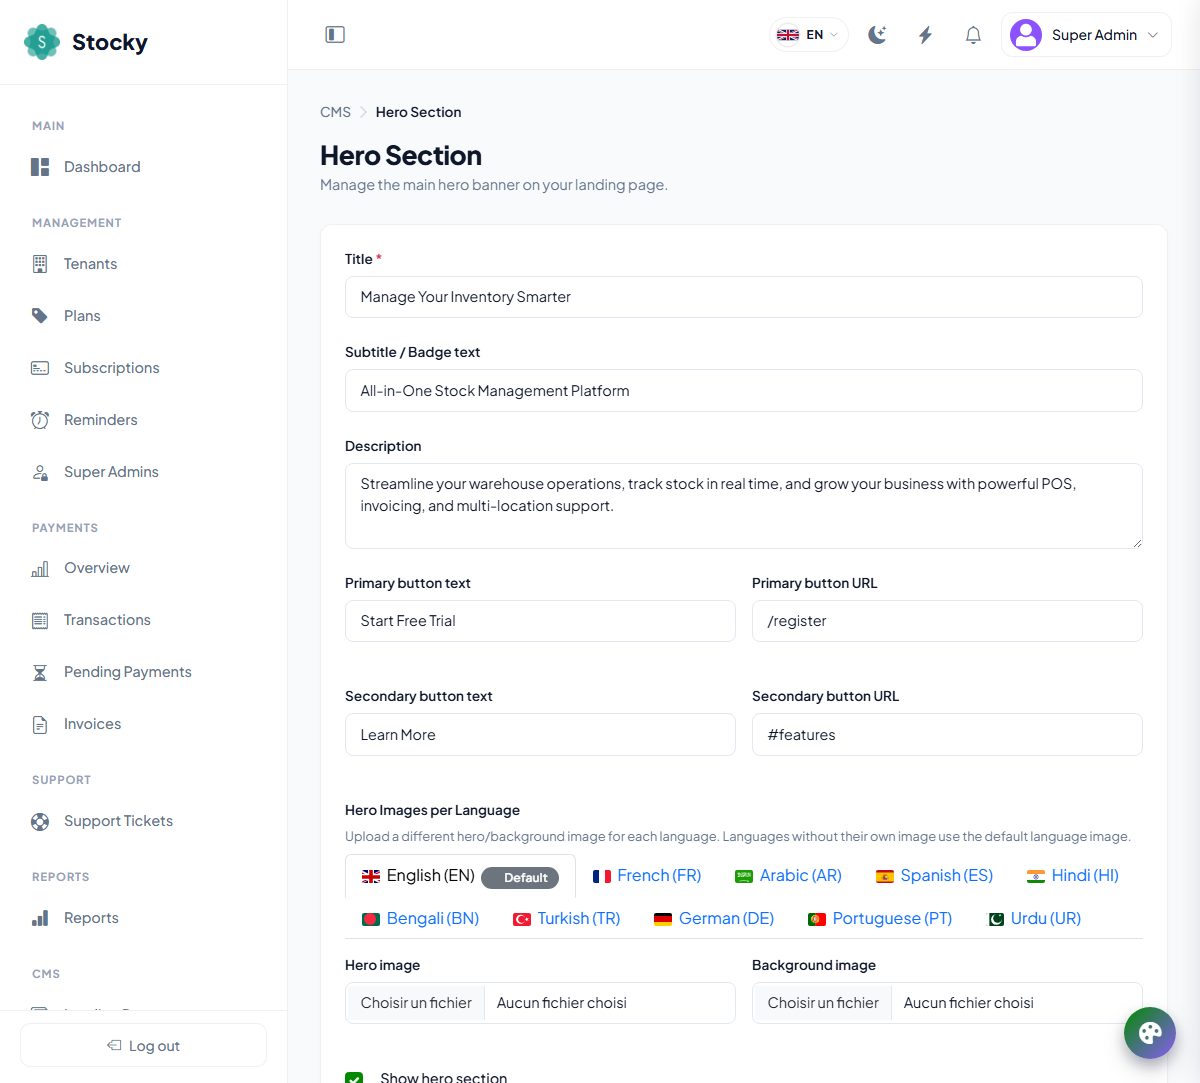
Task: Click the CMS breadcrumb link
Action: (x=335, y=112)
